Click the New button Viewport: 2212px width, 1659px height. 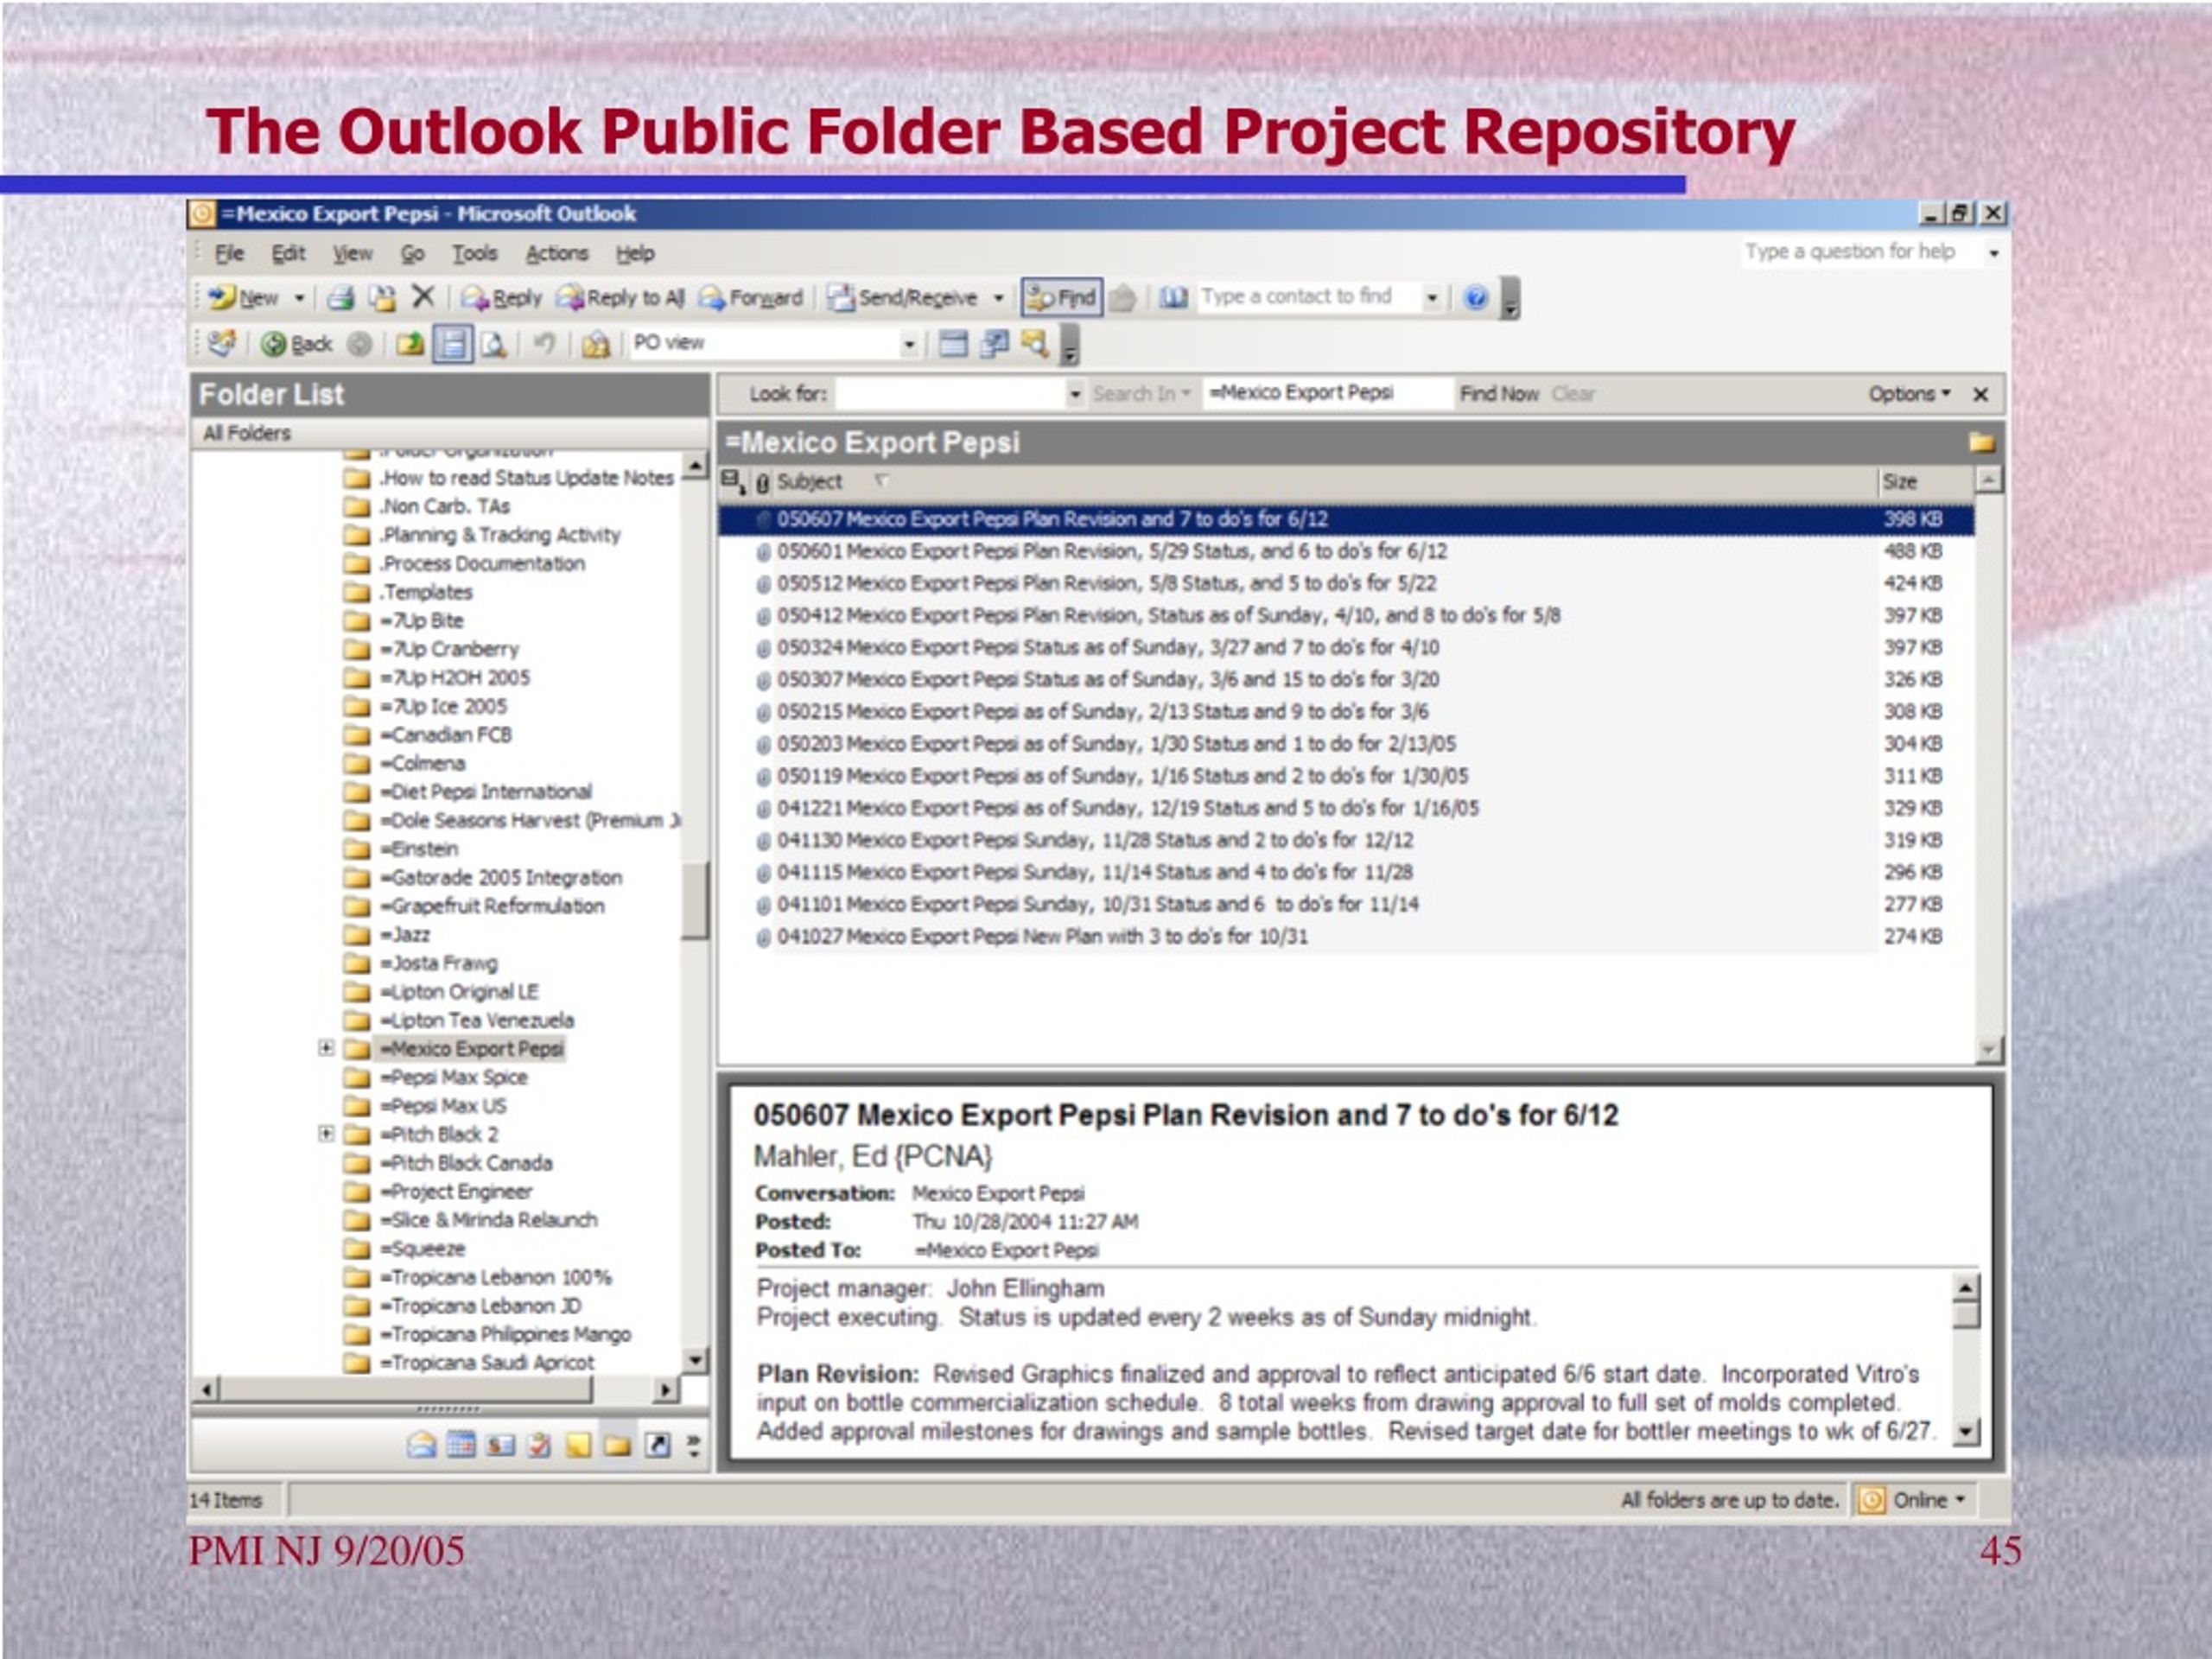pos(244,297)
